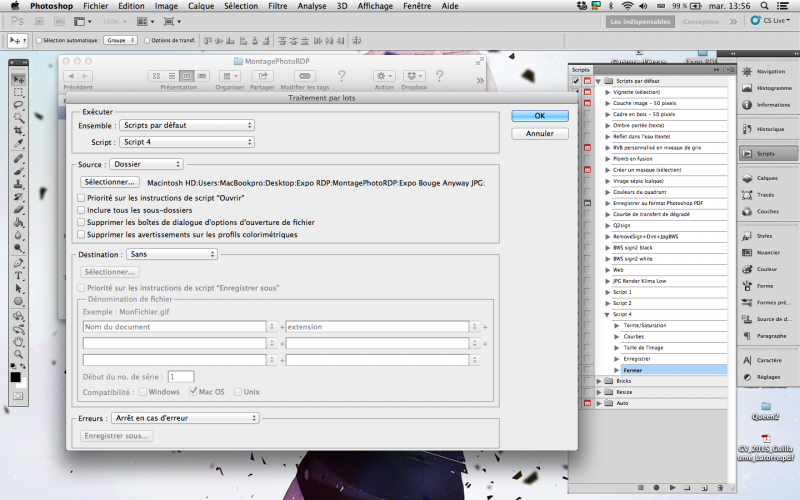Click the foreground color swatch

16,378
